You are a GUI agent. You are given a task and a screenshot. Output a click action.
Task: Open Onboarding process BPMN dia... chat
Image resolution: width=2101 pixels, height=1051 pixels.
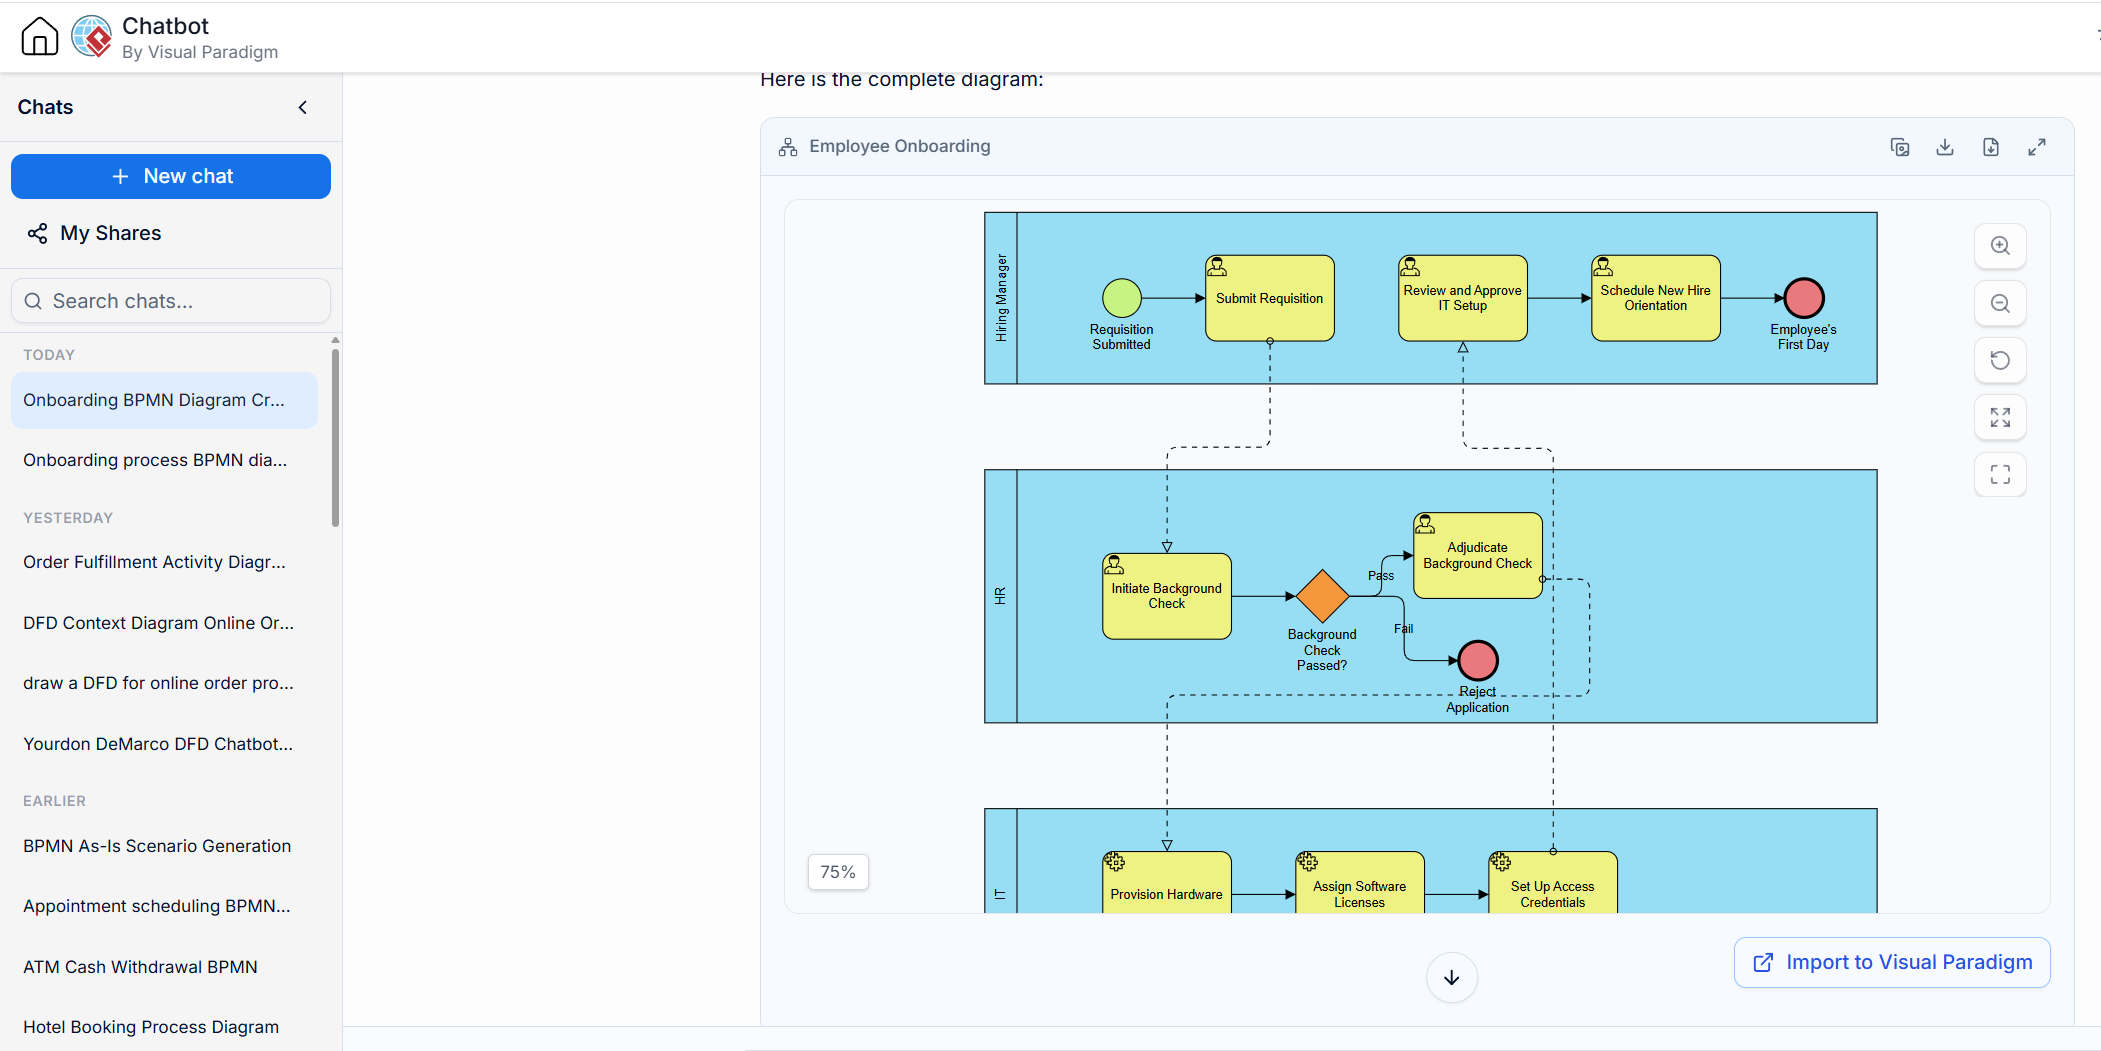[x=164, y=460]
